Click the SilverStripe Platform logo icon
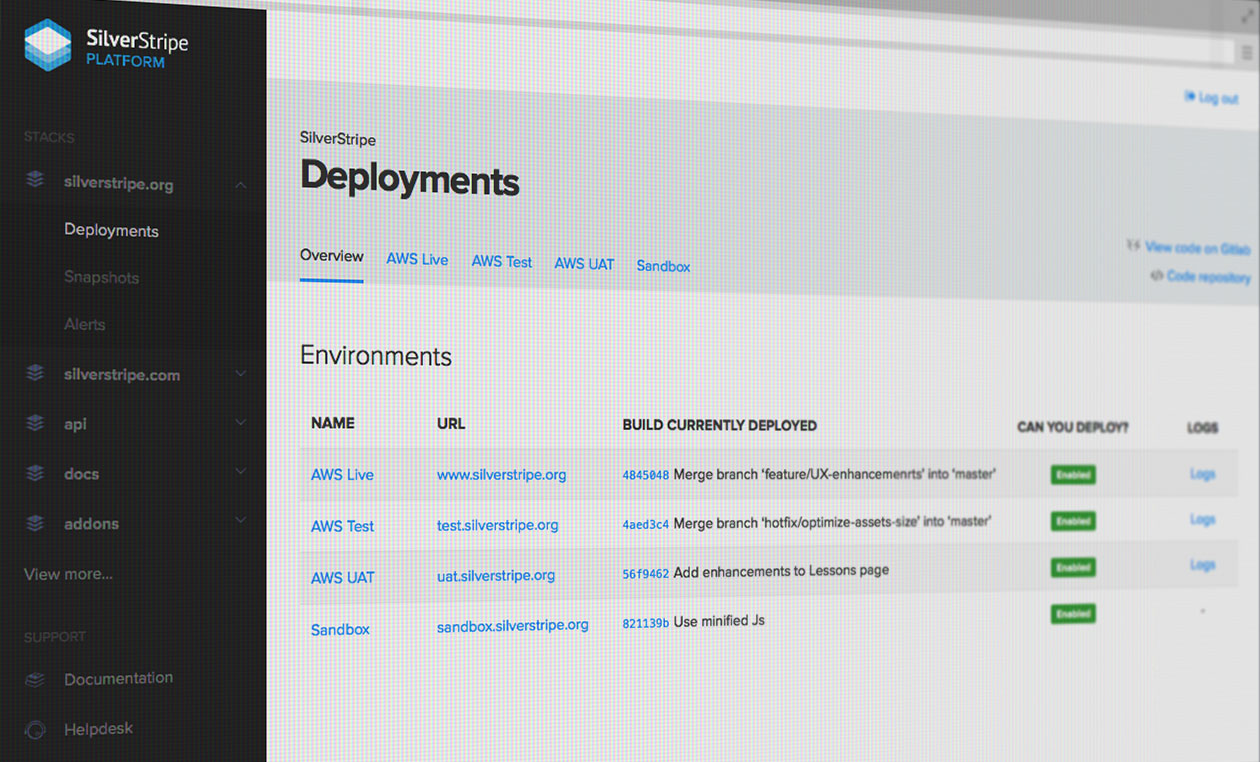This screenshot has height=762, width=1260. pos(47,46)
